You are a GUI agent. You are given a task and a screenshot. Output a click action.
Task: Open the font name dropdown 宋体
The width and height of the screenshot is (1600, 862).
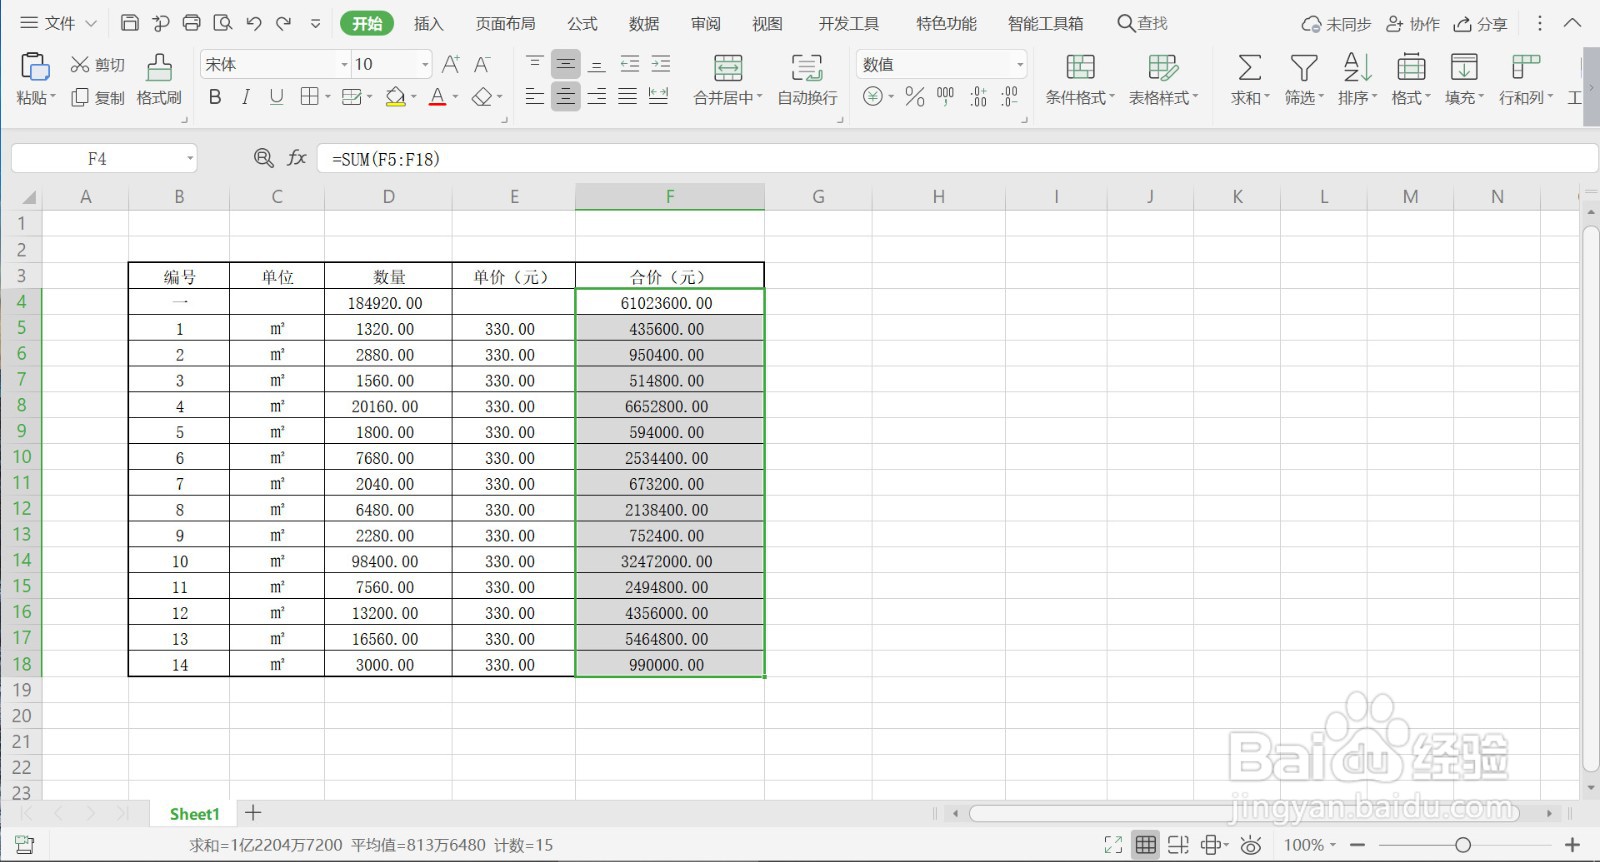tap(345, 65)
